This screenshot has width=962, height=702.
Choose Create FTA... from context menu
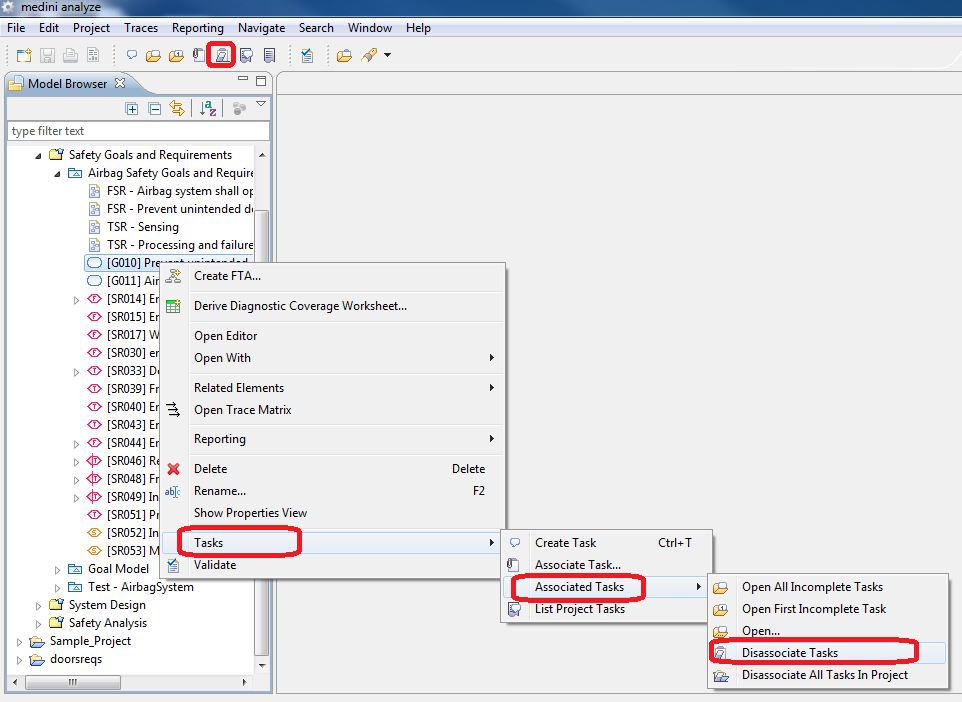click(x=227, y=276)
